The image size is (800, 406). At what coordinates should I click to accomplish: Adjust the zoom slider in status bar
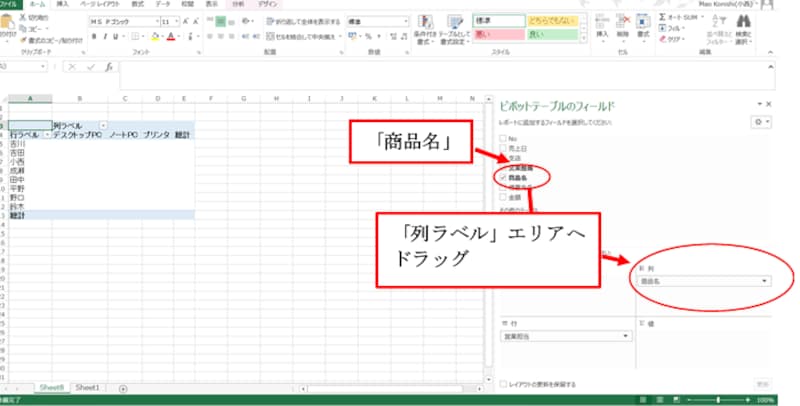(718, 399)
